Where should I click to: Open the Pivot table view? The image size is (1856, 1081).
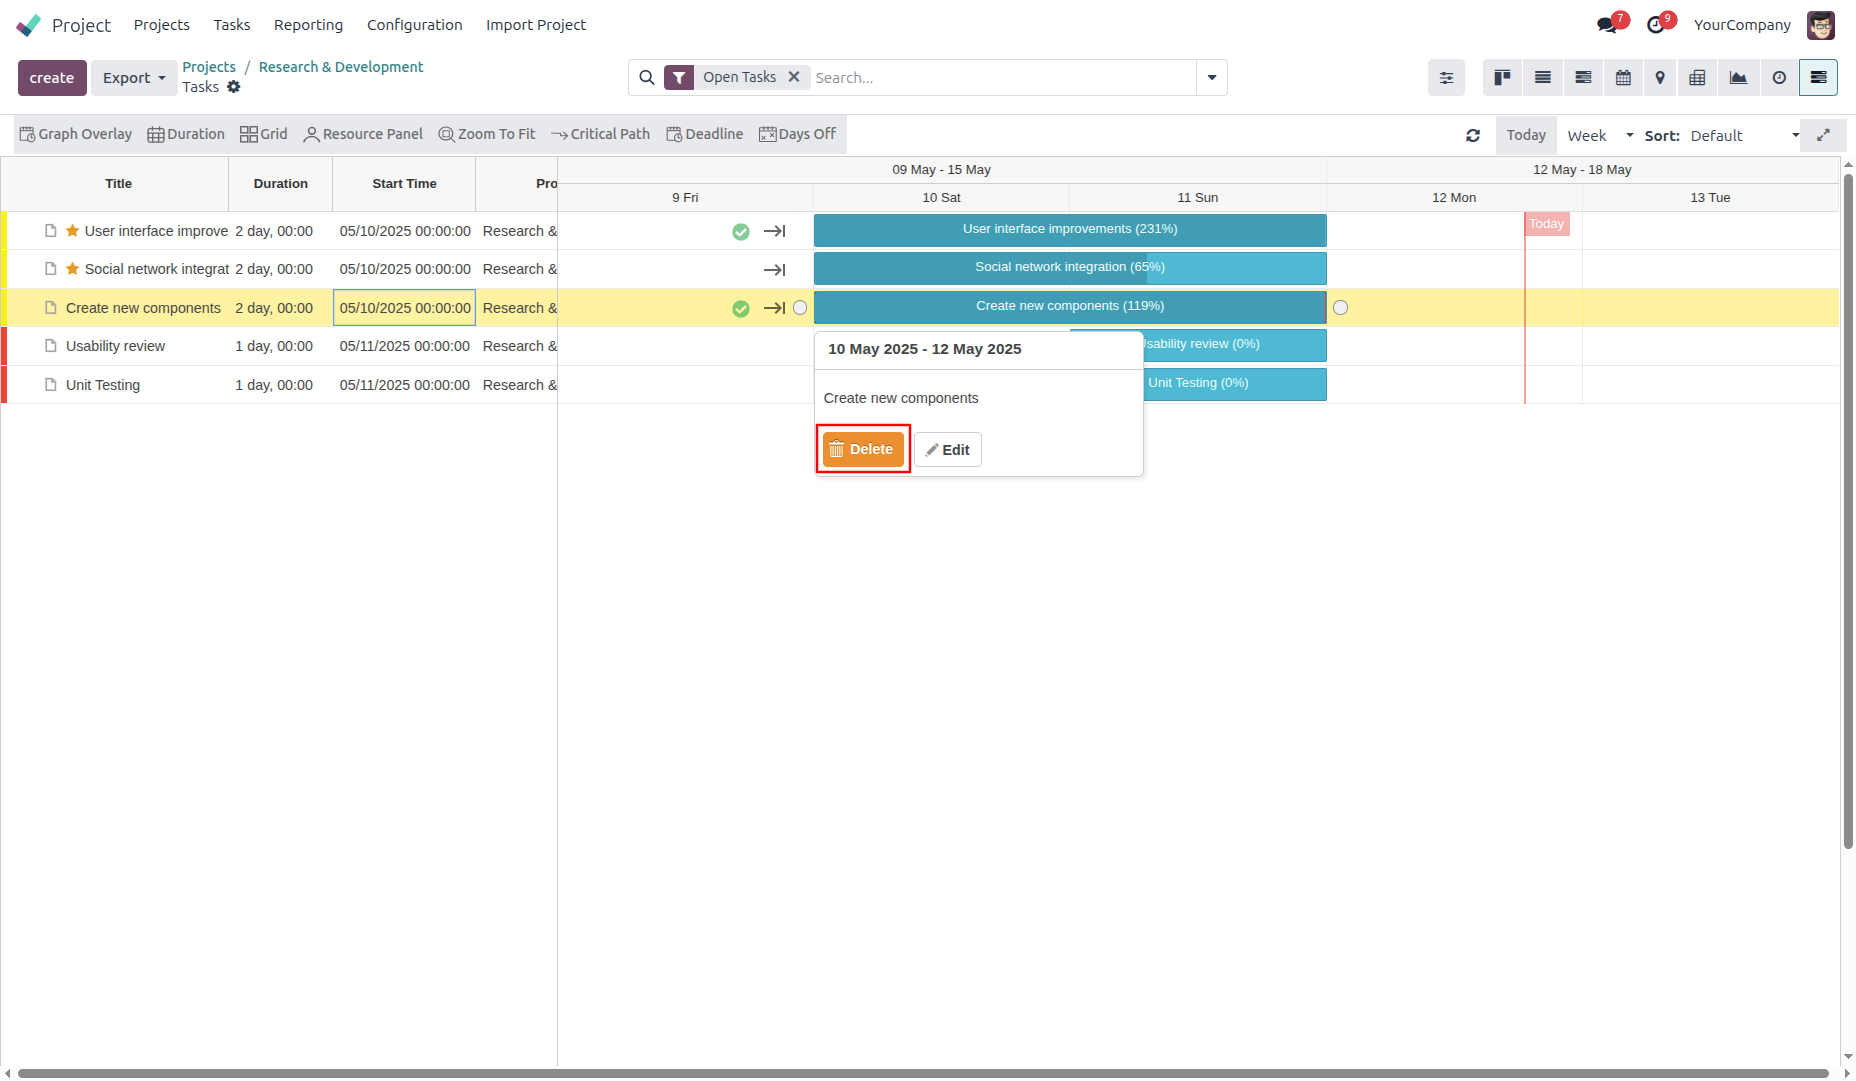1697,78
